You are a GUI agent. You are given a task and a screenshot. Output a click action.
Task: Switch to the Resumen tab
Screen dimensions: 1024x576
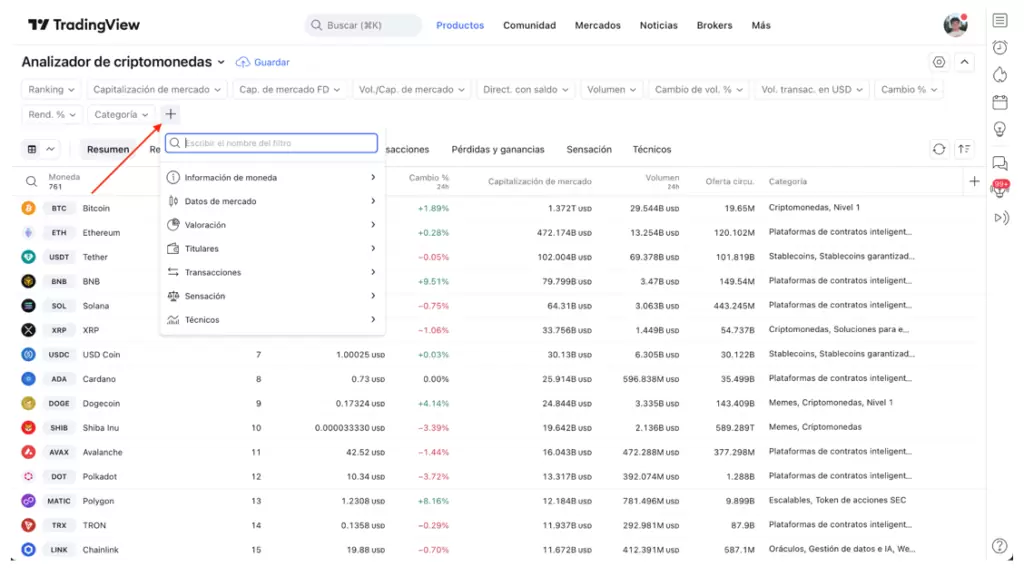108,149
